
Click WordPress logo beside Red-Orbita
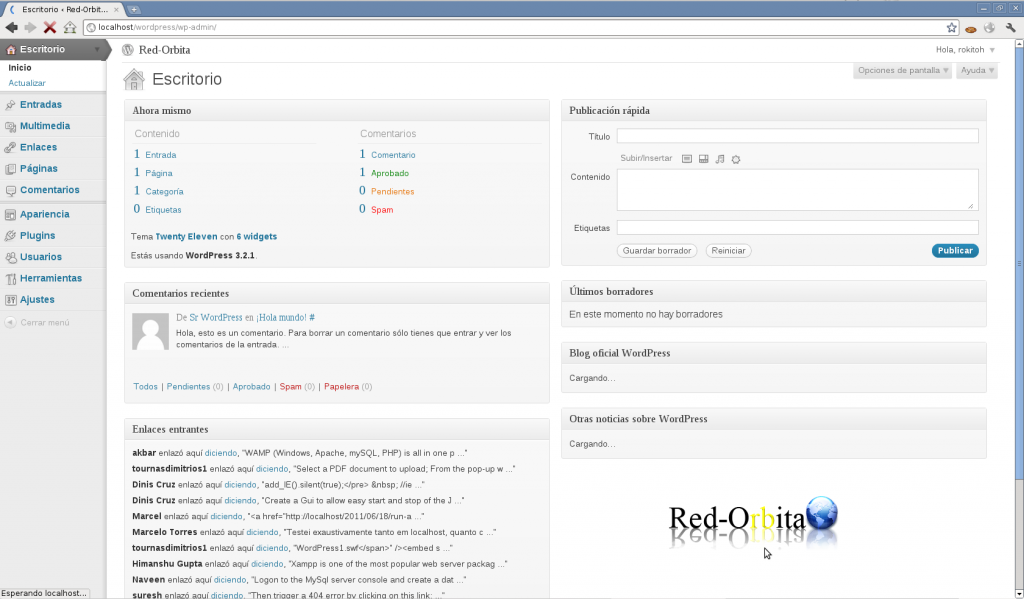pos(128,50)
